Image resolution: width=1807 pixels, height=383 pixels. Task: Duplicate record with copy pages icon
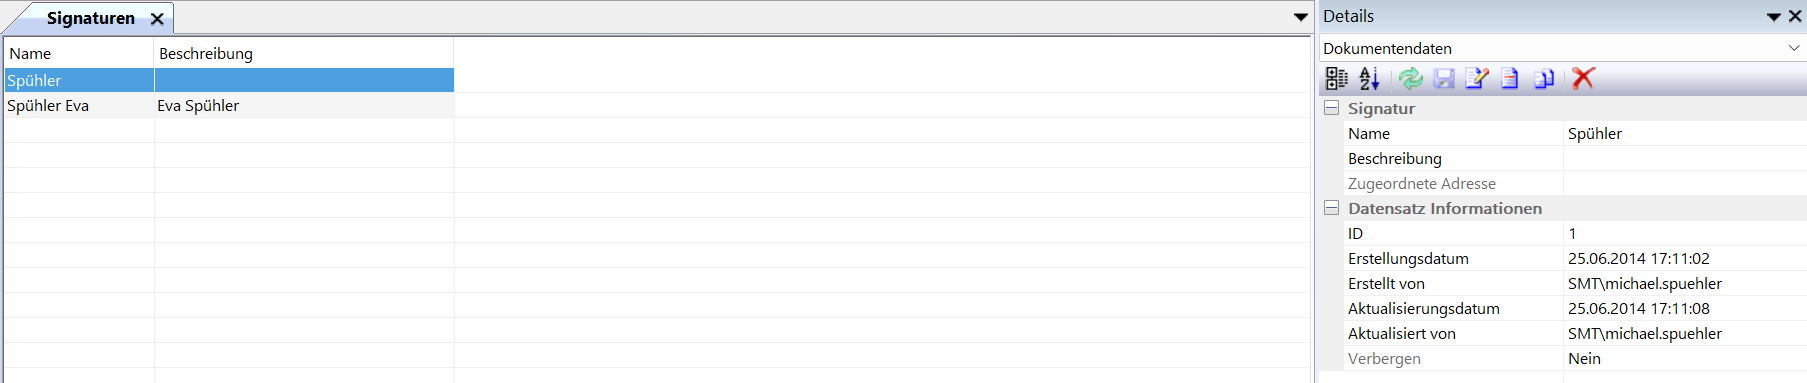(x=1544, y=78)
